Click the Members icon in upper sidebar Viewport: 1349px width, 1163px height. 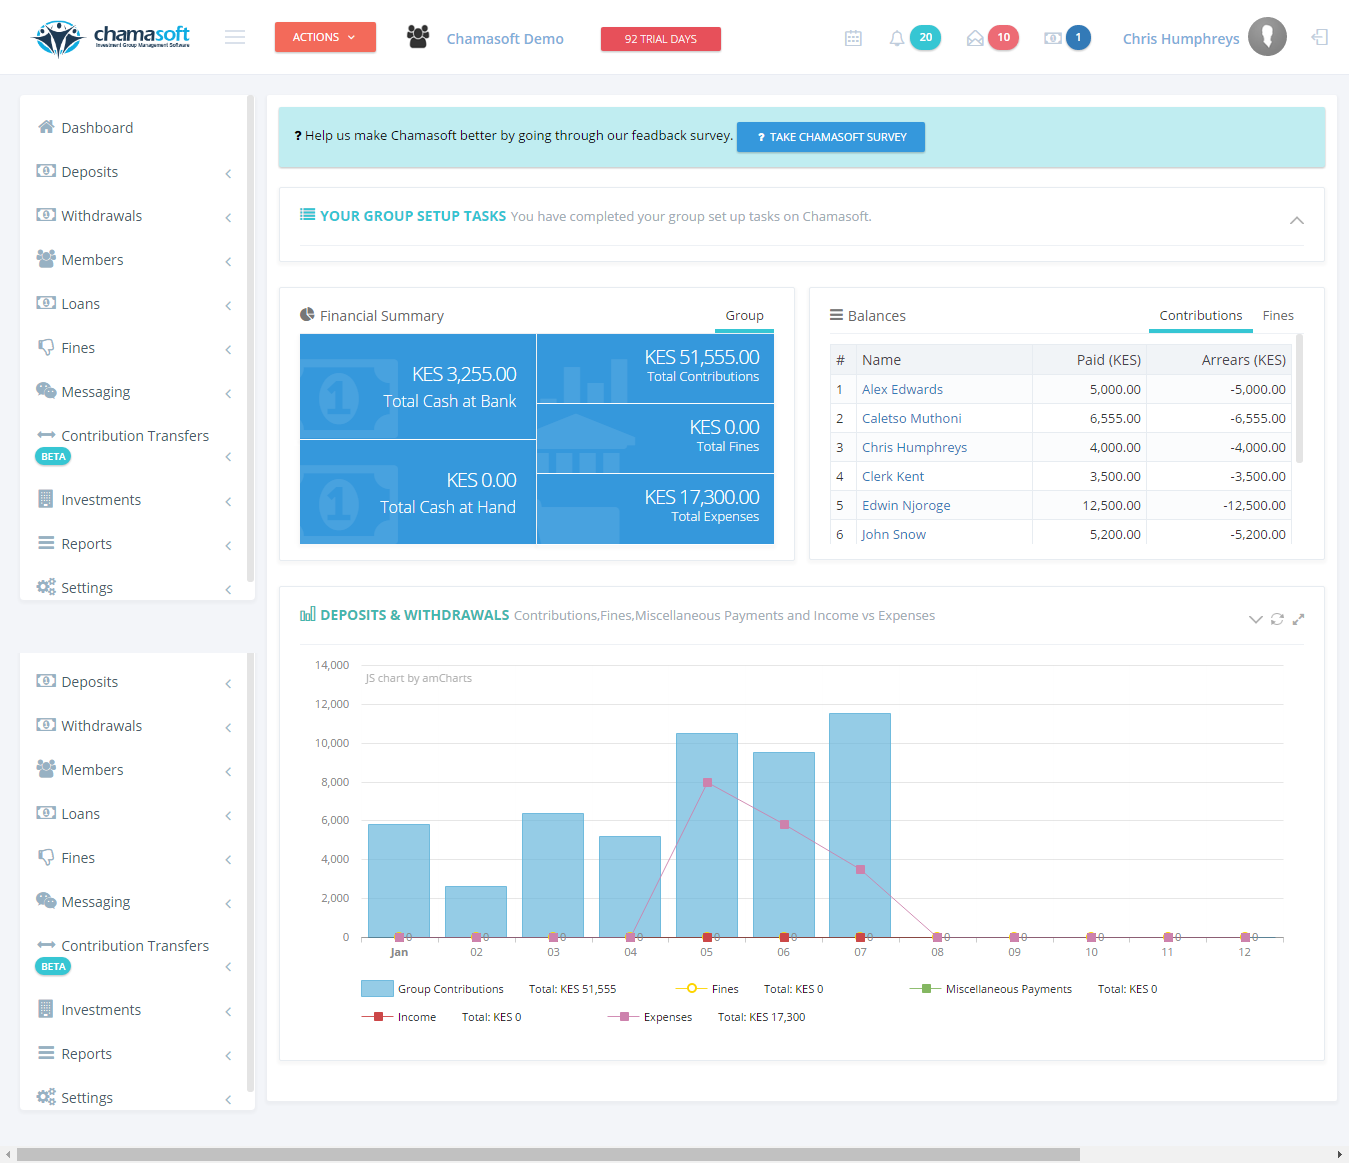[x=46, y=259]
